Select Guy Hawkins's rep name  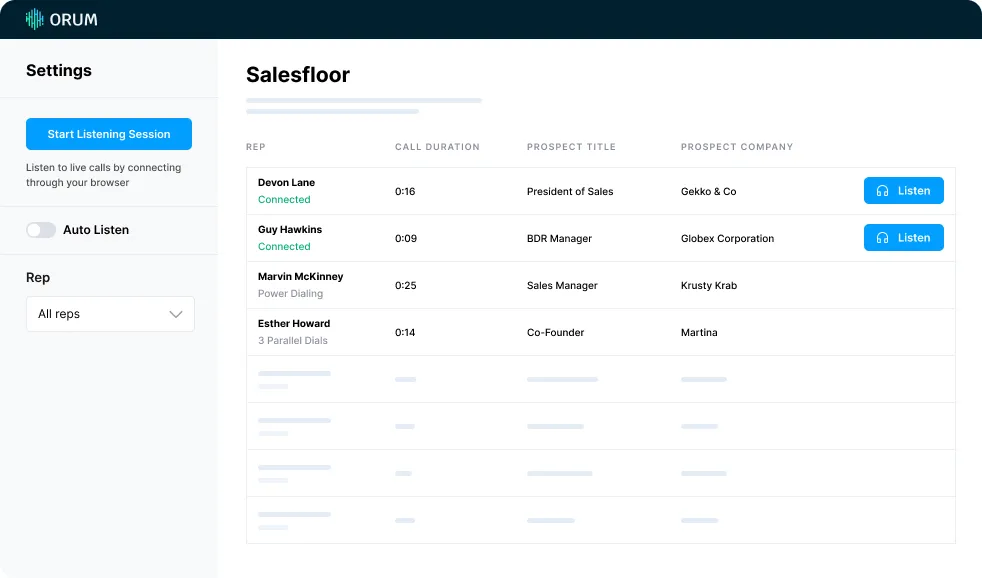point(290,230)
